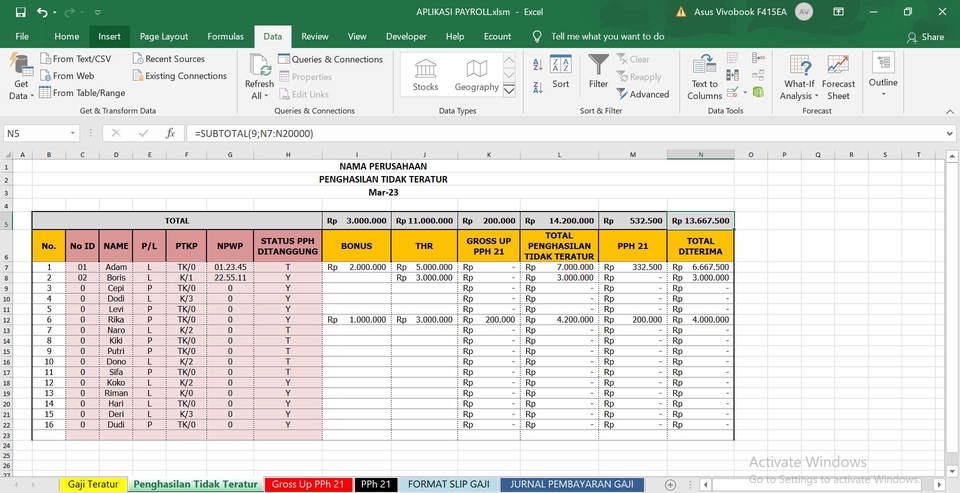
Task: Select the cell containing the name Rika
Action: click(116, 319)
